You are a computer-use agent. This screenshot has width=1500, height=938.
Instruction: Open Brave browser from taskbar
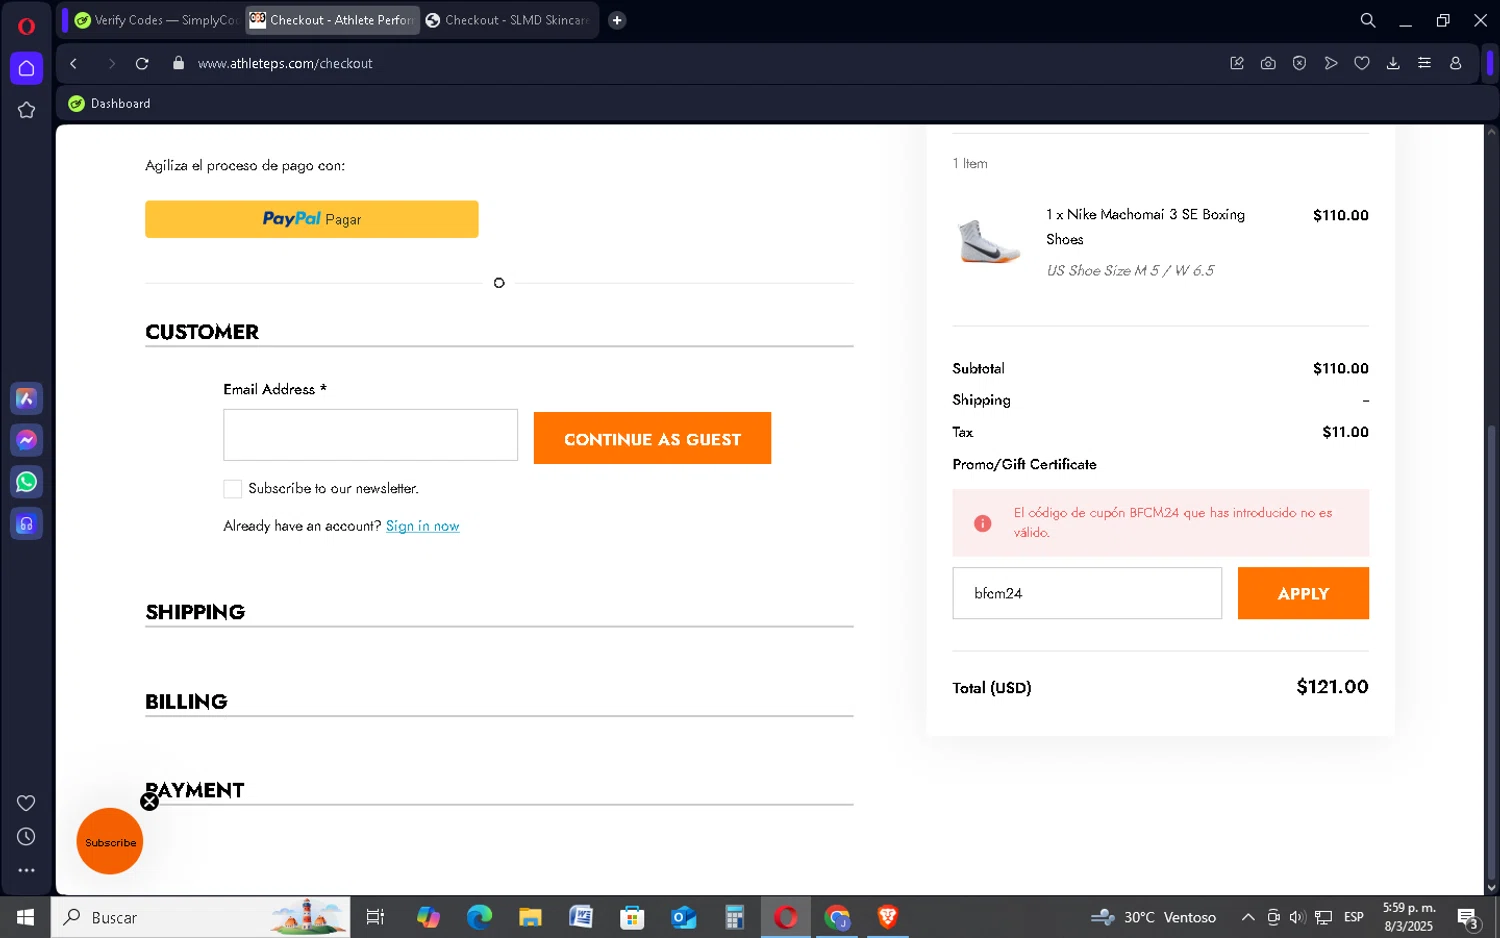[888, 917]
